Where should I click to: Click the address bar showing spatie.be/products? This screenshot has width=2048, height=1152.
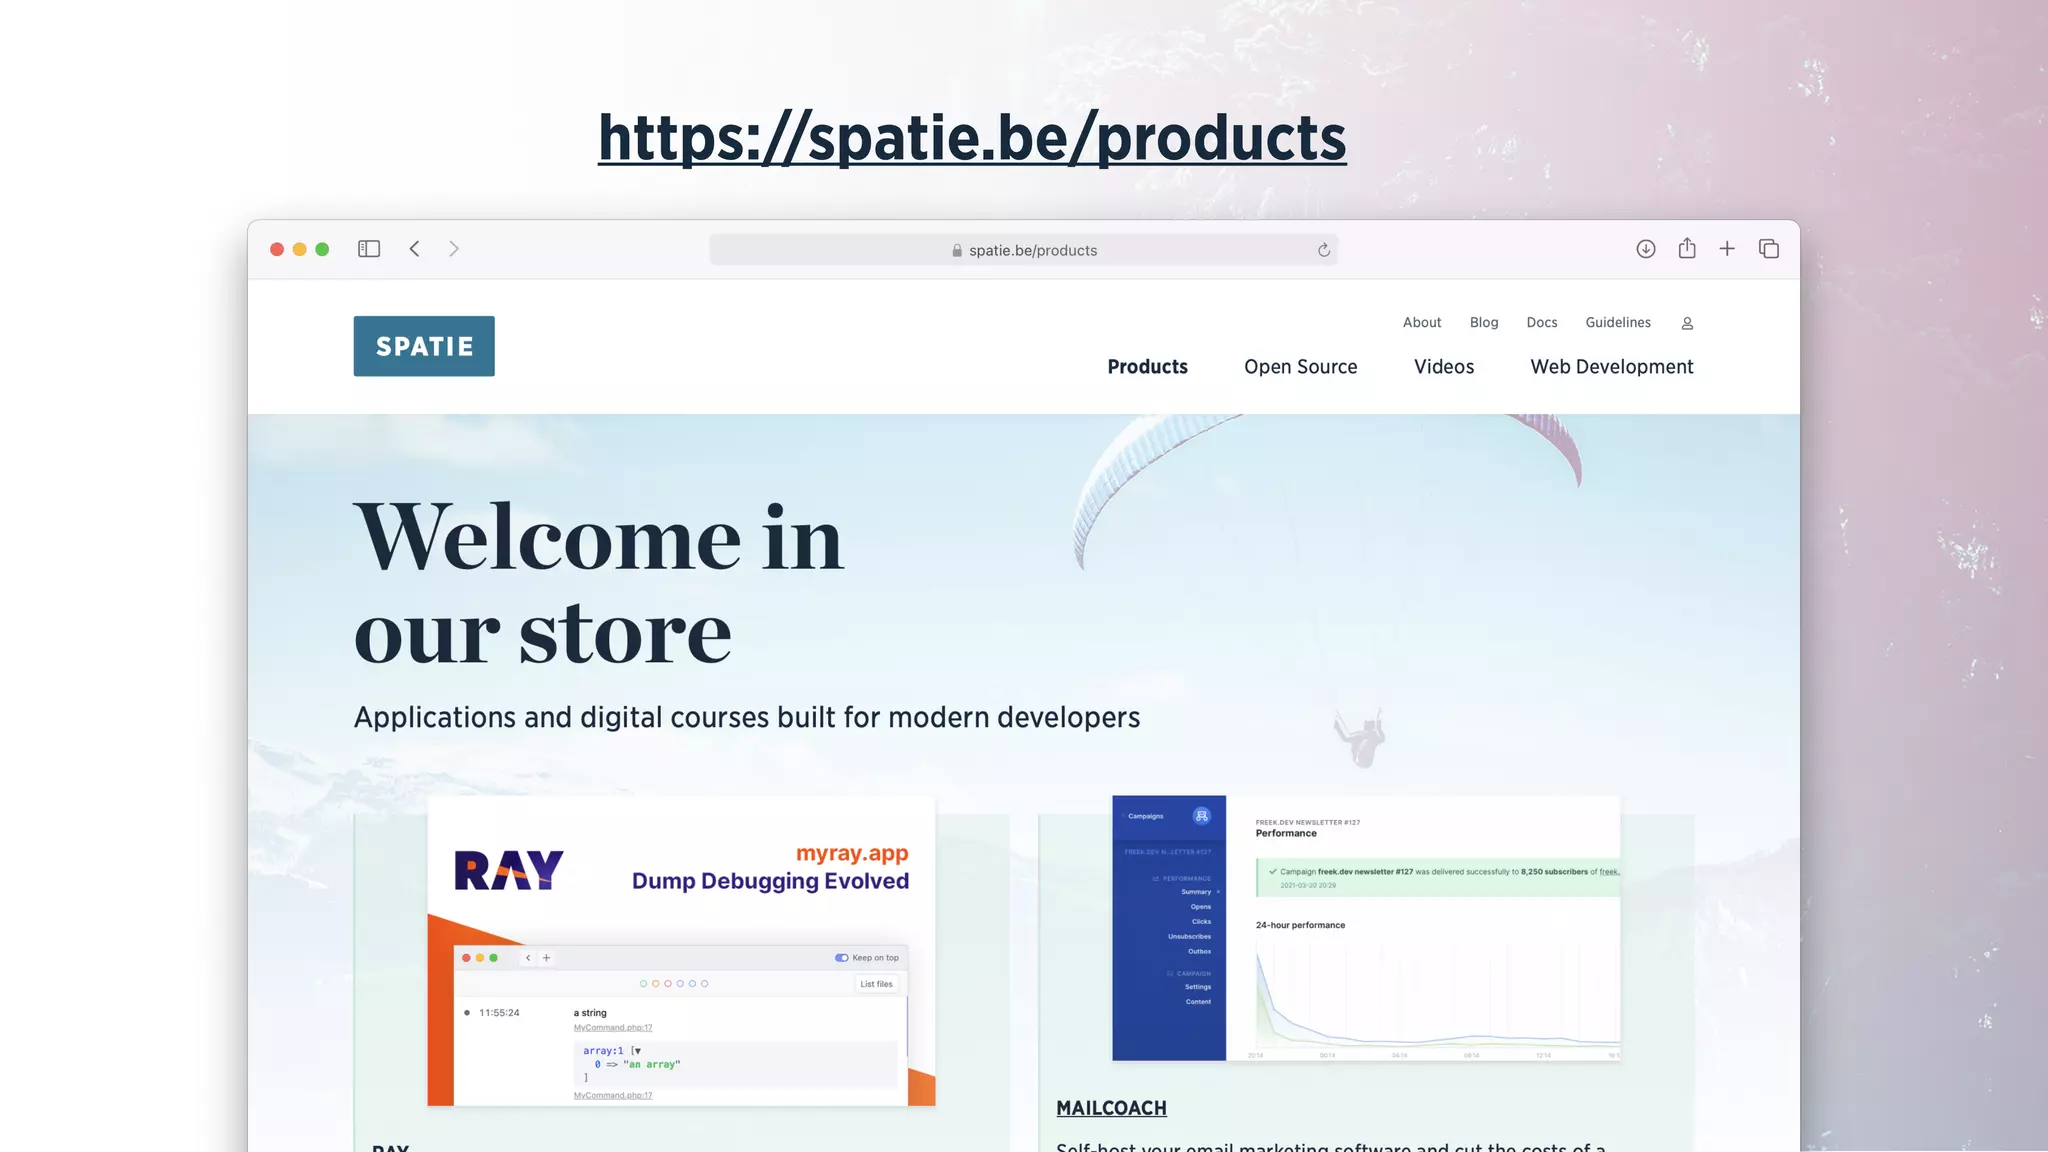(1023, 250)
